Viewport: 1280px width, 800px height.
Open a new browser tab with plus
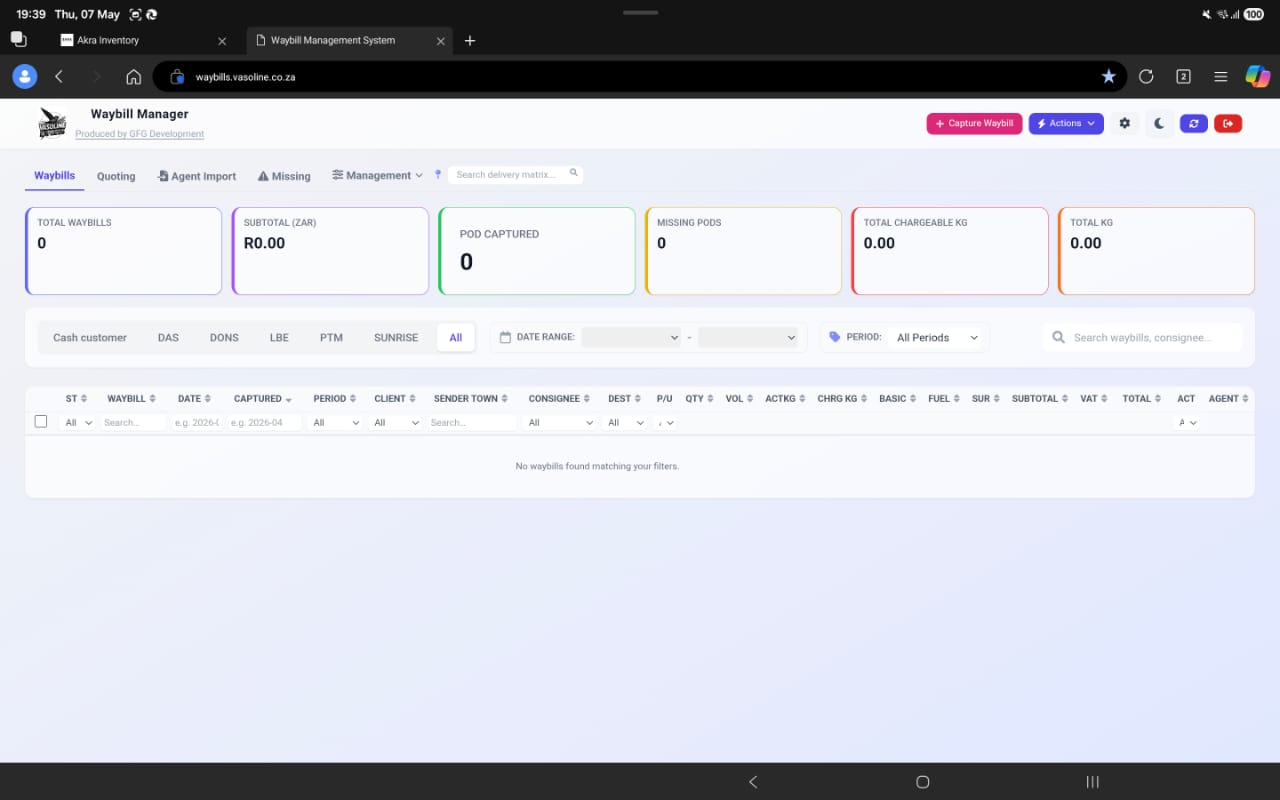click(x=470, y=40)
